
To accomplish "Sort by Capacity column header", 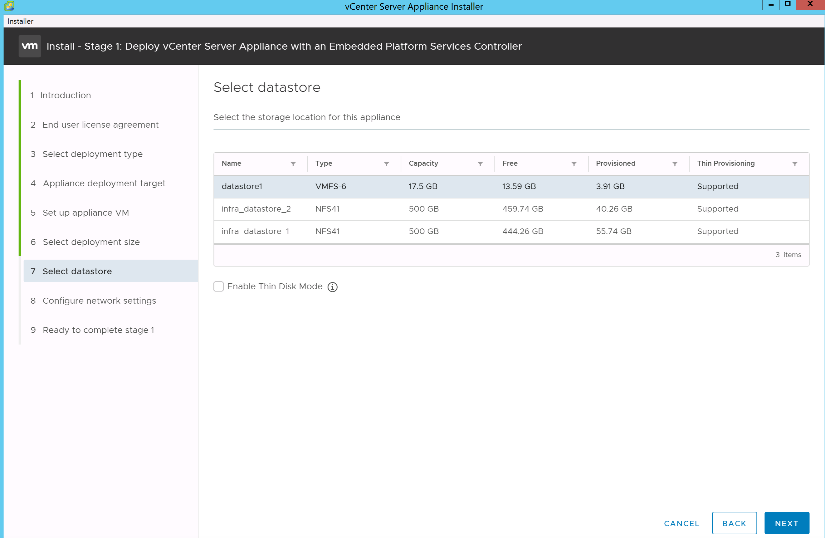I will (423, 163).
